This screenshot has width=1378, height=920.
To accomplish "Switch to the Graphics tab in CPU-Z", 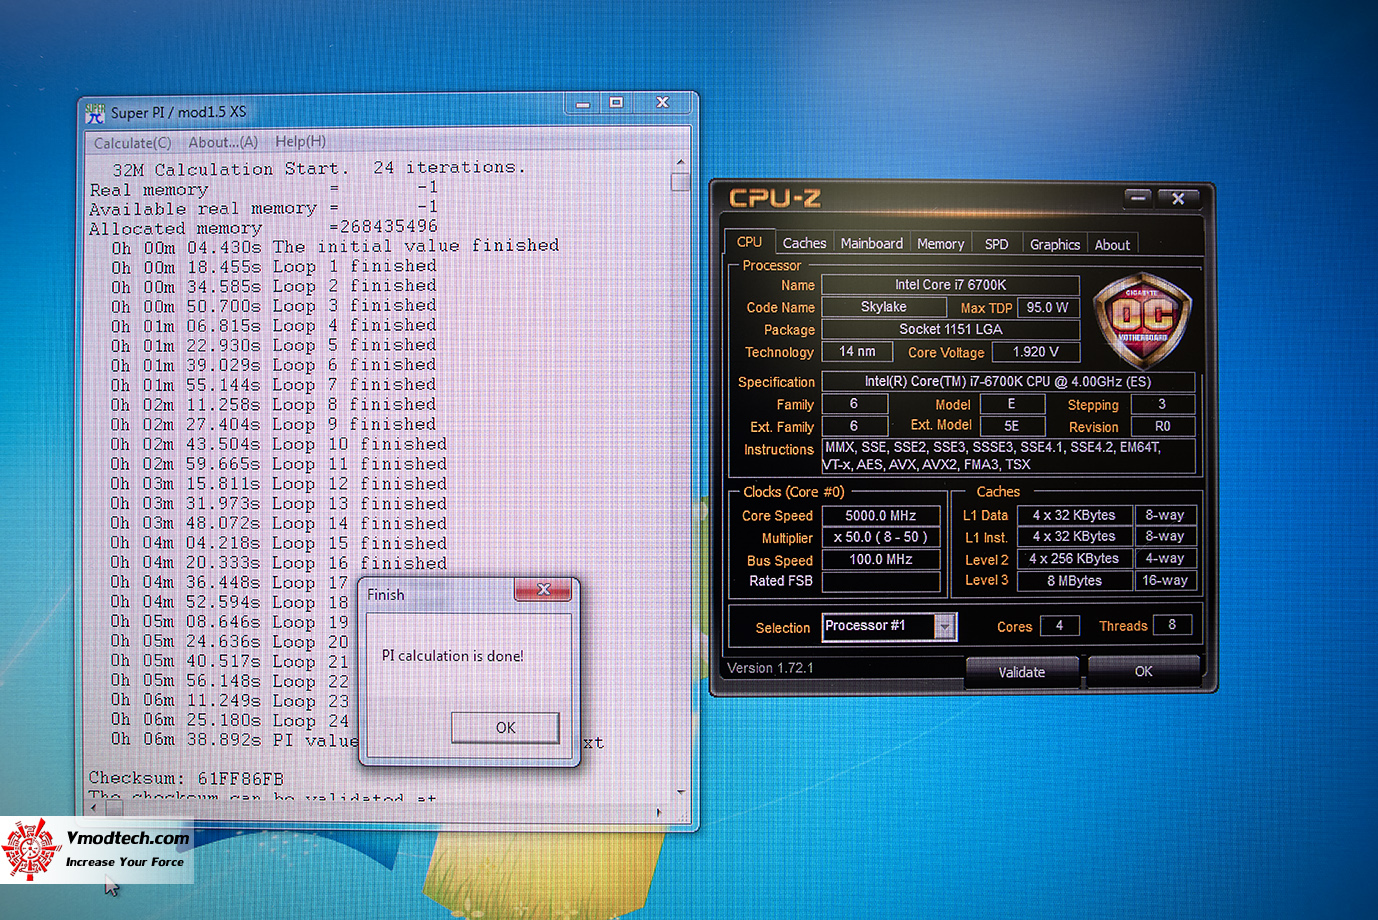I will [1055, 244].
